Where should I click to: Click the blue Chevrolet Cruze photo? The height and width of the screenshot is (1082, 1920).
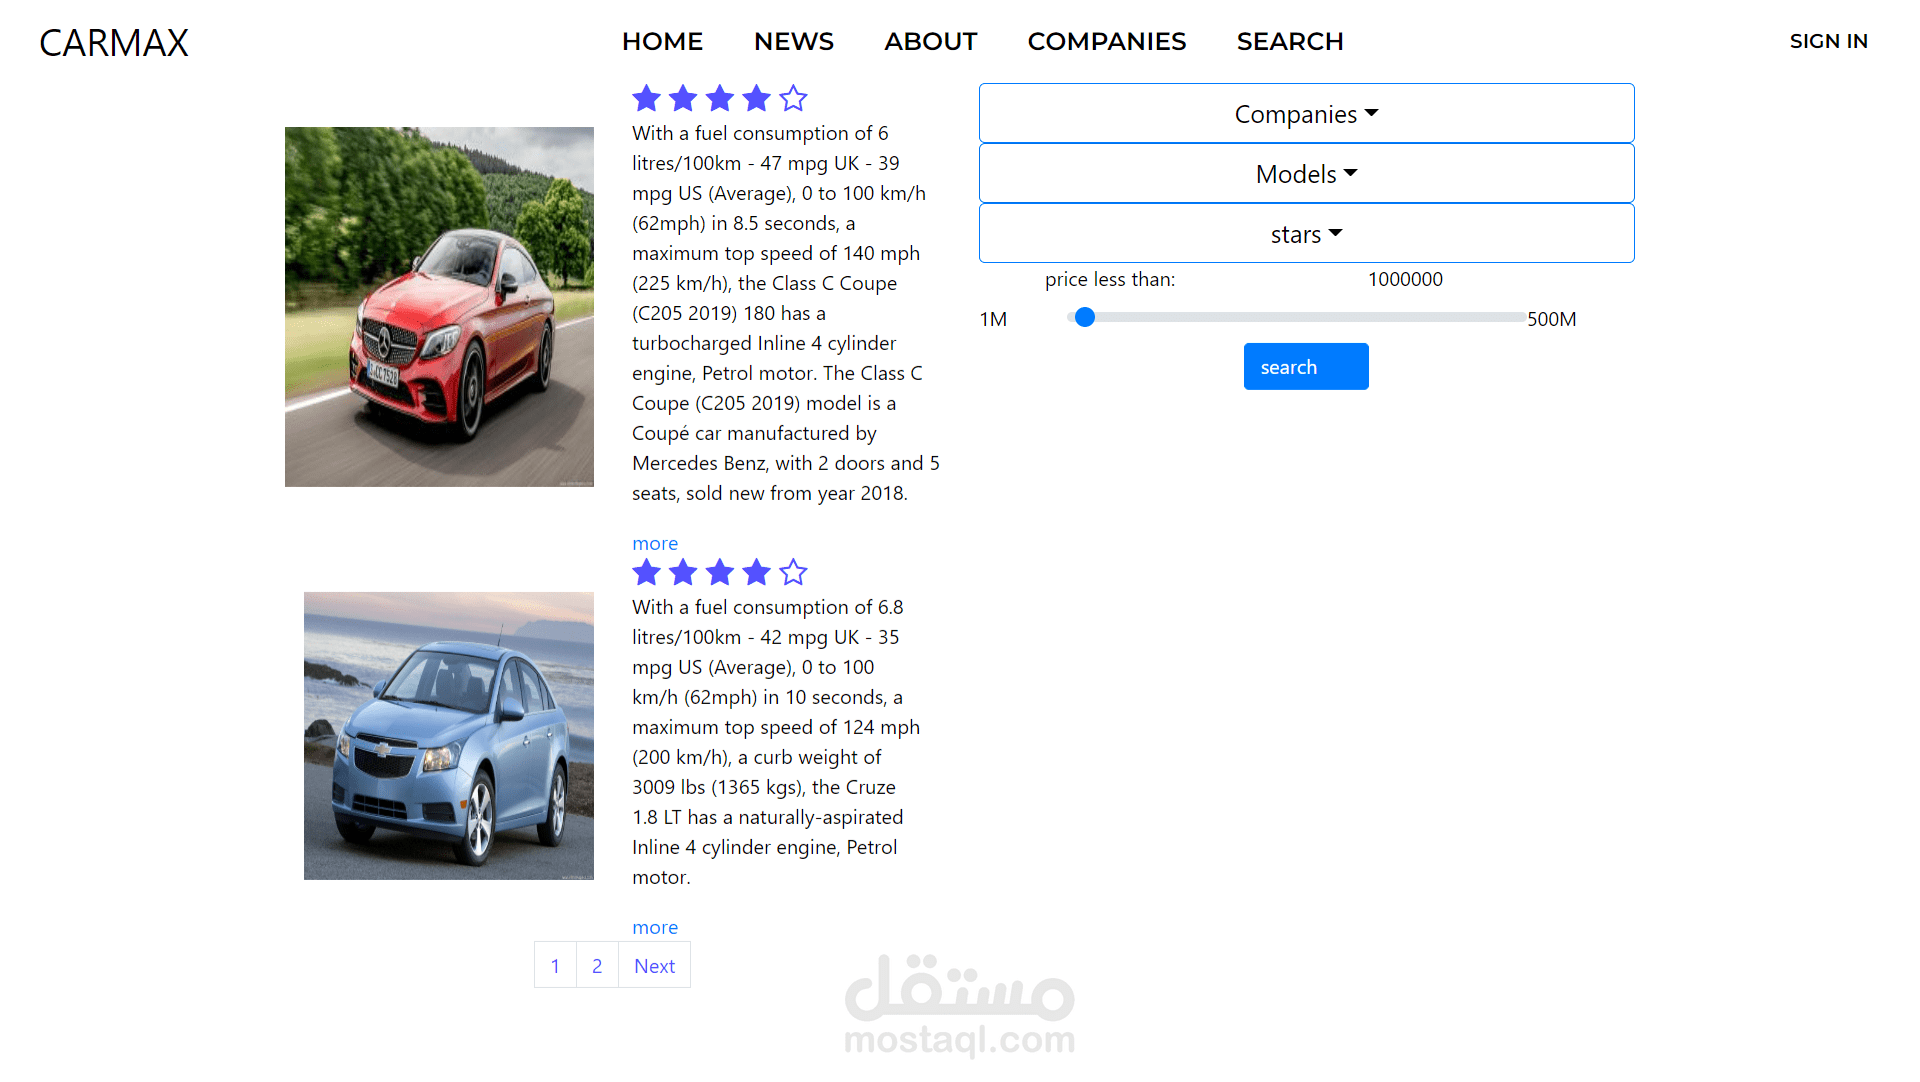click(448, 735)
